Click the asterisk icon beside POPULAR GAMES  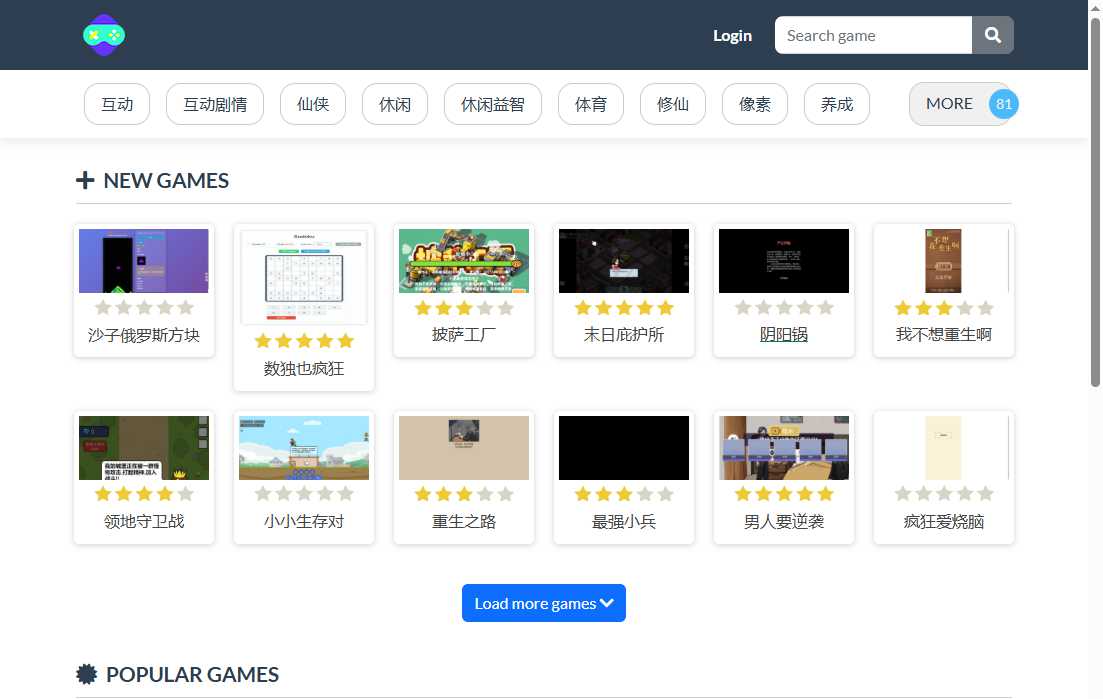[87, 674]
